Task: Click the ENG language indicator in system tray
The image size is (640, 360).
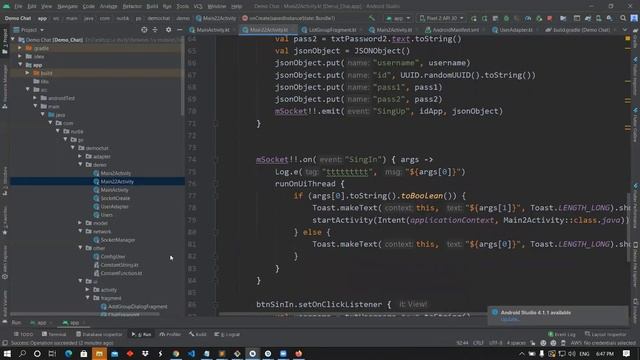Action: 584,353
